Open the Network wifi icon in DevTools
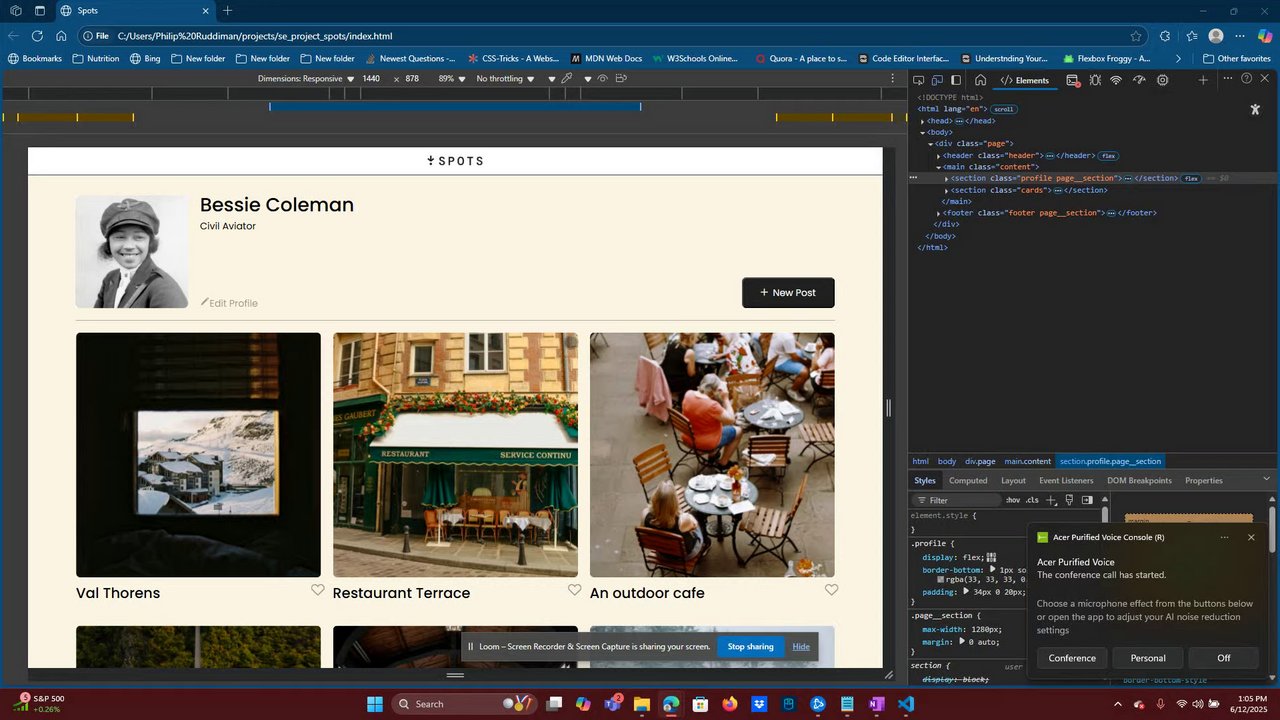Screen dimensions: 1280x720 tap(1116, 80)
